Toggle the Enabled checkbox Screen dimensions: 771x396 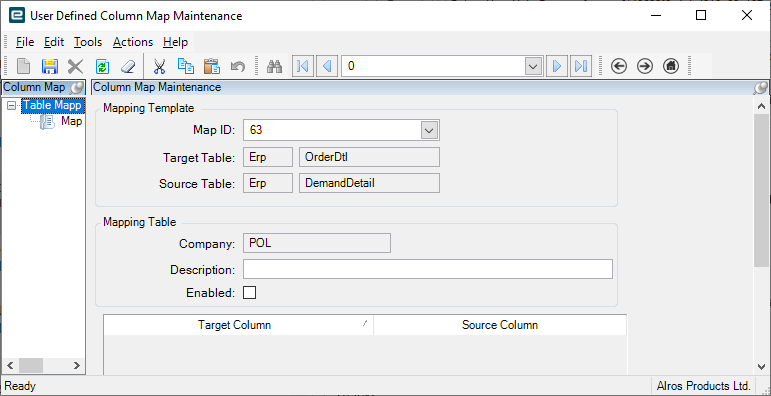point(250,293)
